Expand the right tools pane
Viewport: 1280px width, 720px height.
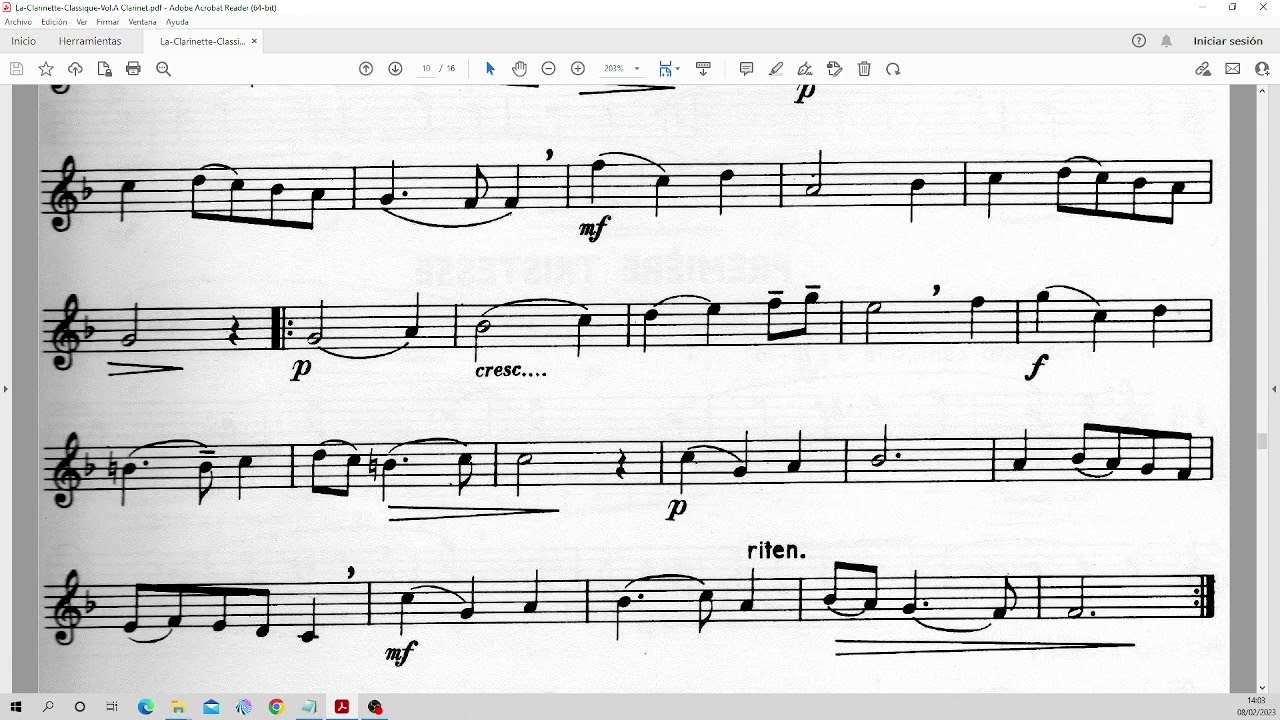click(x=1274, y=388)
